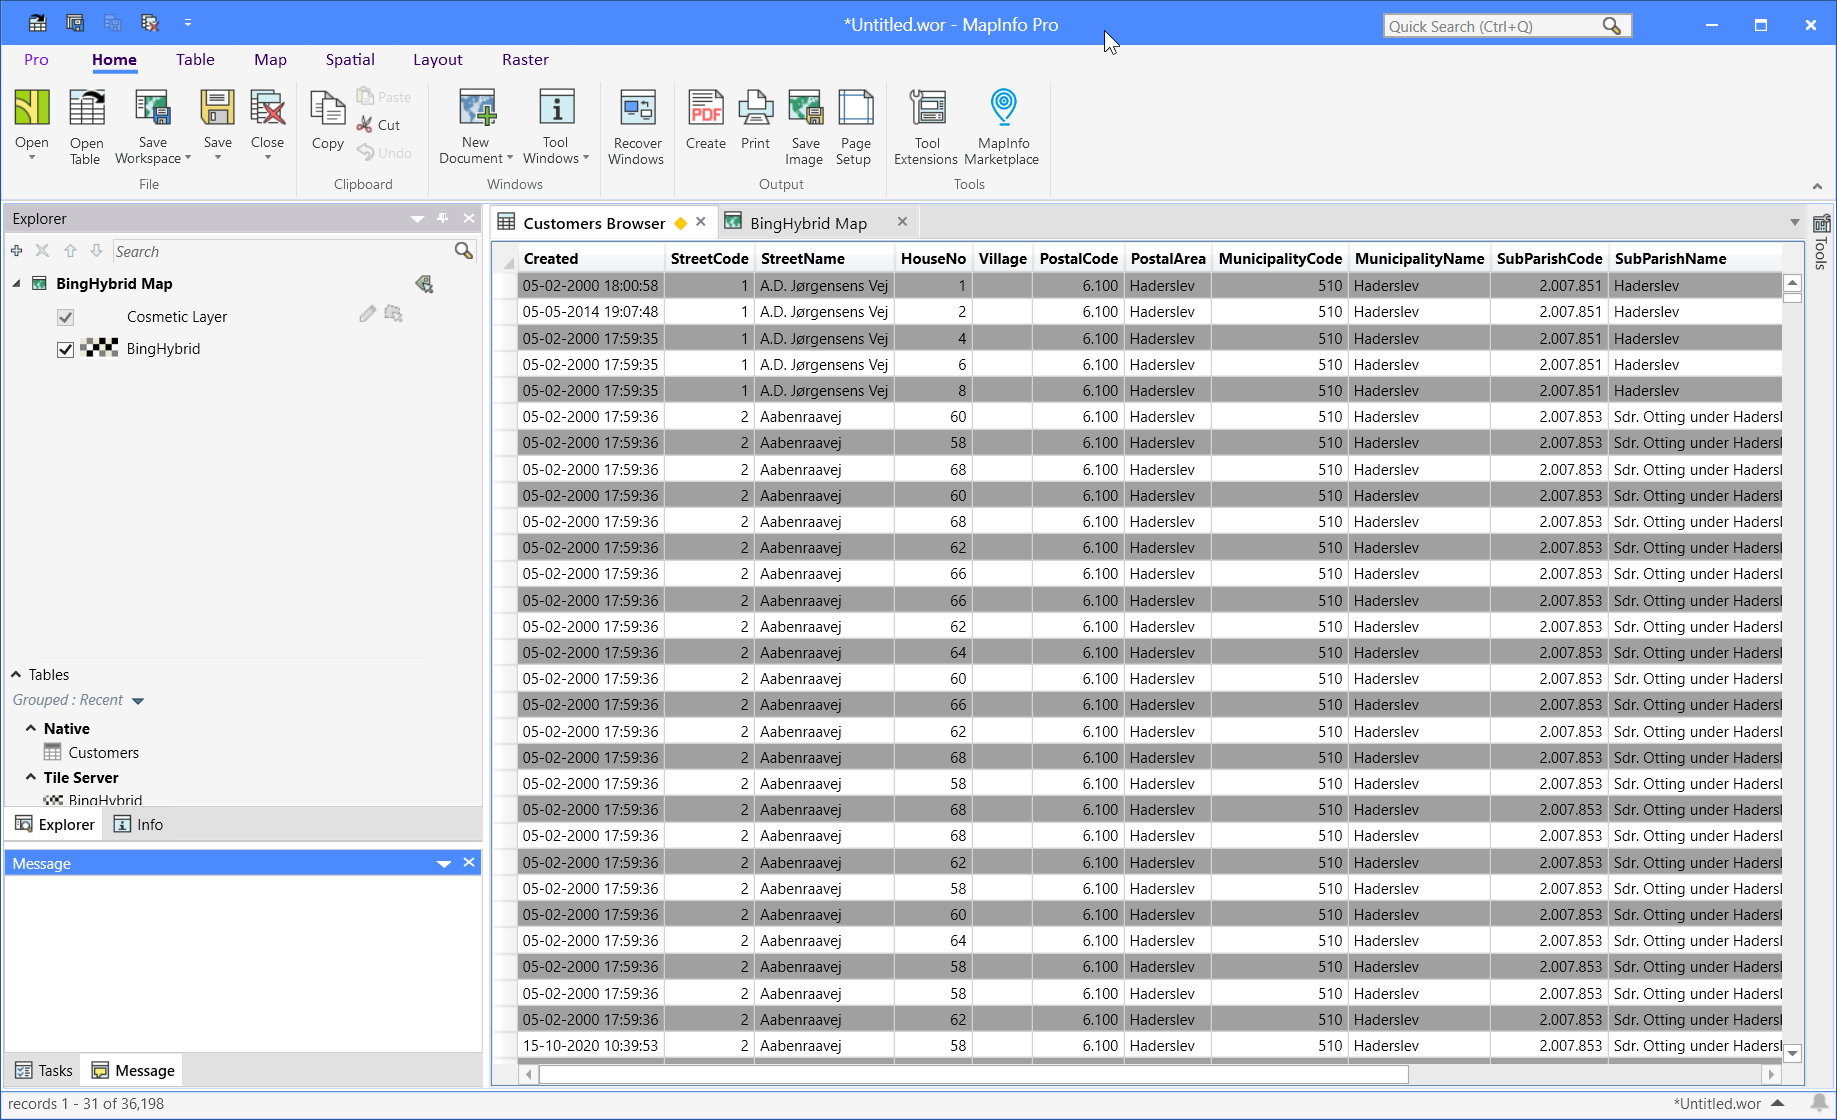Click the Create PDF icon
Image resolution: width=1837 pixels, height=1120 pixels.
point(705,109)
